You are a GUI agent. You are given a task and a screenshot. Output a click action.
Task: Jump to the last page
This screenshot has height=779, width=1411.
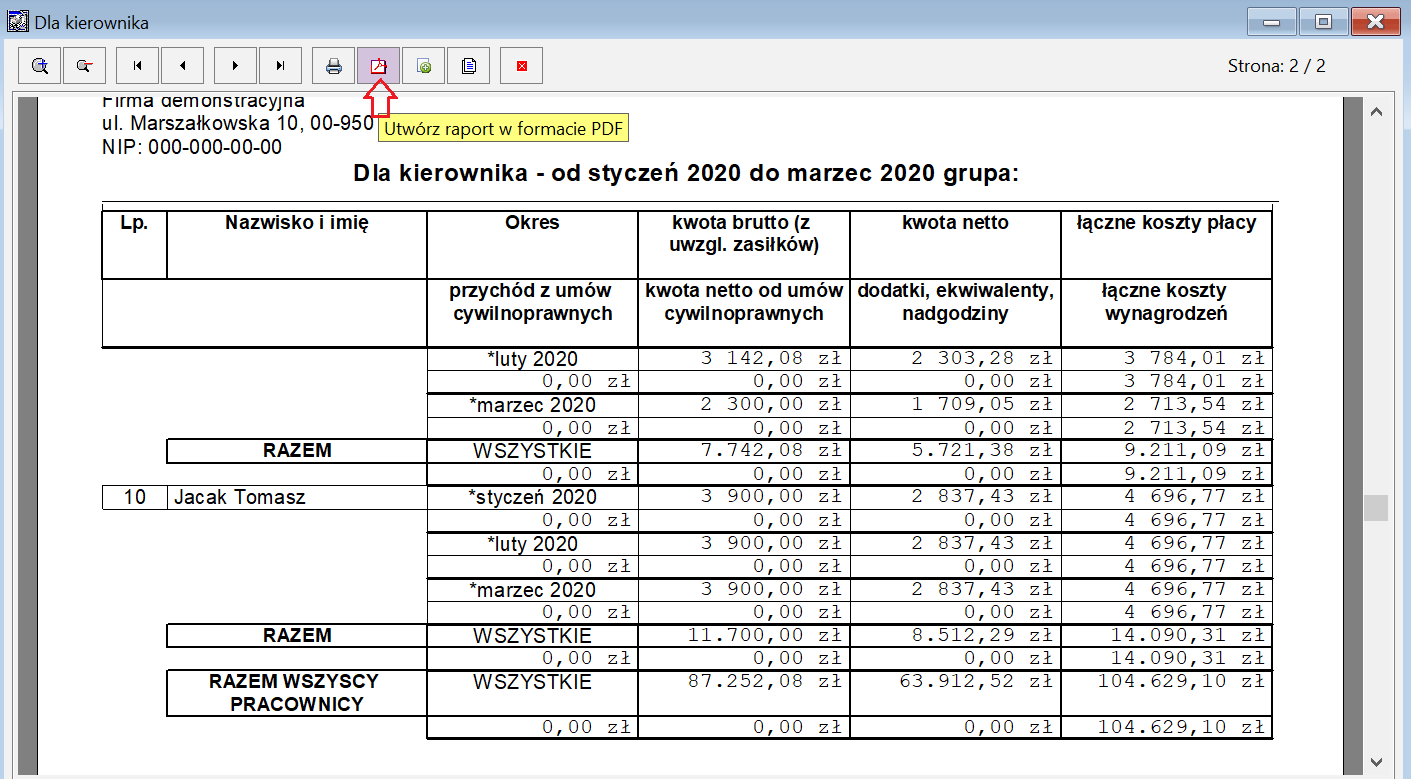[x=280, y=66]
